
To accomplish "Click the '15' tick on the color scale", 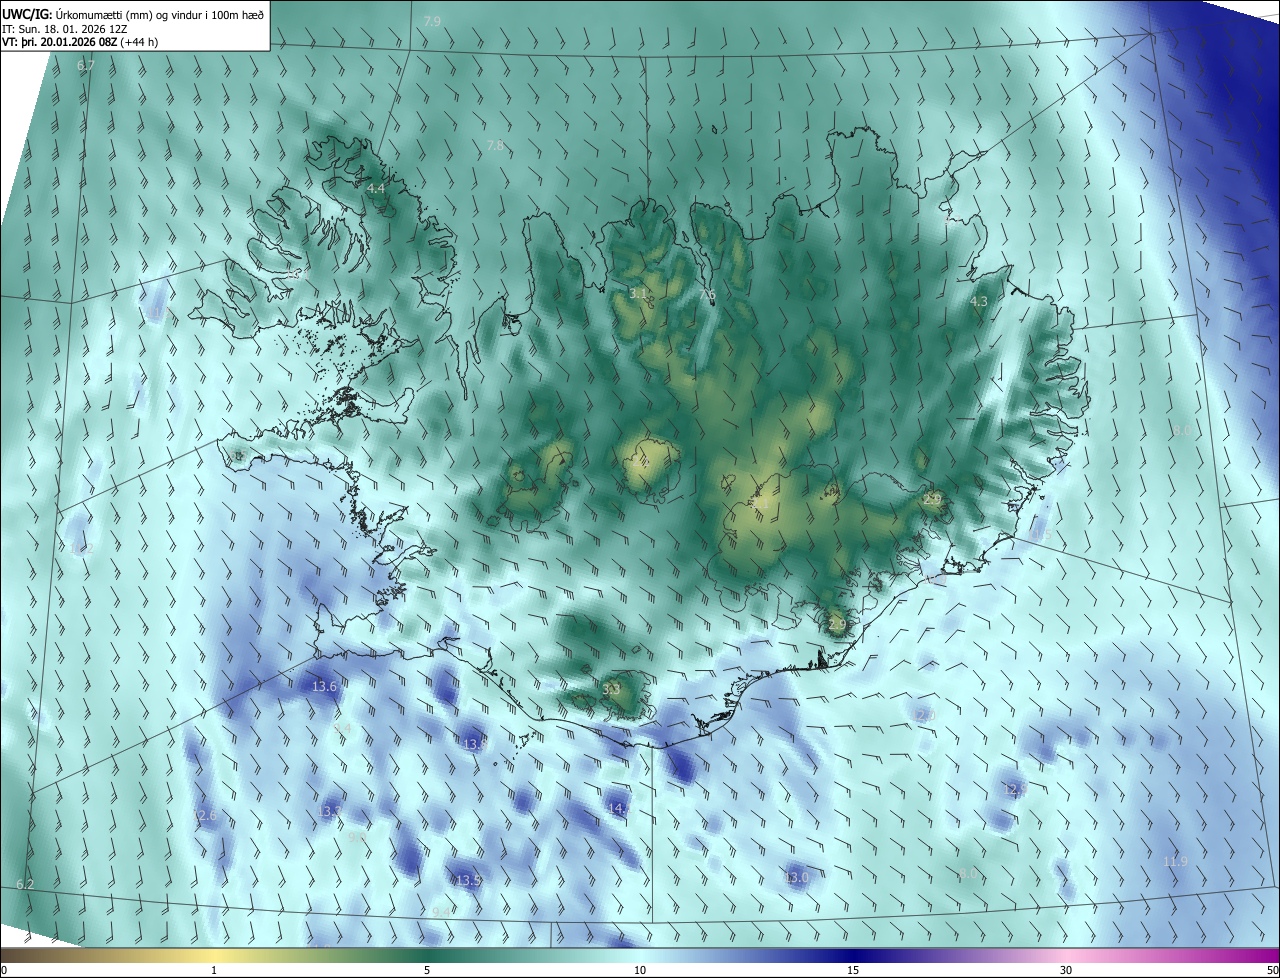I will [x=853, y=970].
